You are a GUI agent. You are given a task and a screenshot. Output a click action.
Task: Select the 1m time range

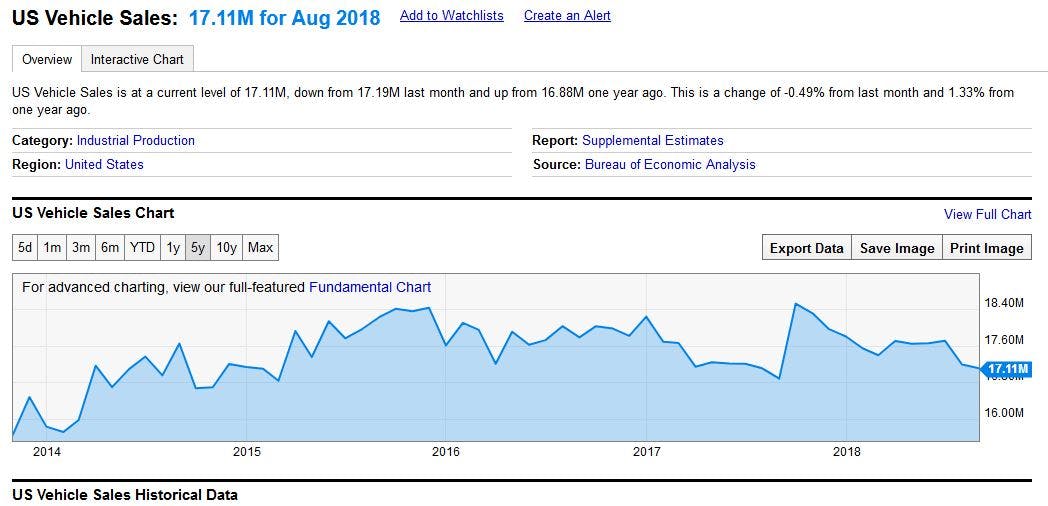(x=52, y=247)
